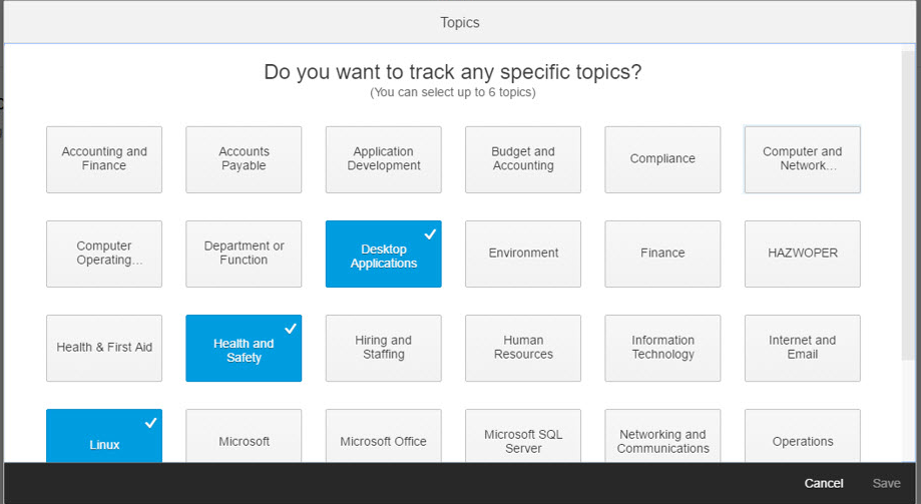Pick the Budget and Accounting tile
Viewport: 921px width, 504px height.
[x=523, y=159]
